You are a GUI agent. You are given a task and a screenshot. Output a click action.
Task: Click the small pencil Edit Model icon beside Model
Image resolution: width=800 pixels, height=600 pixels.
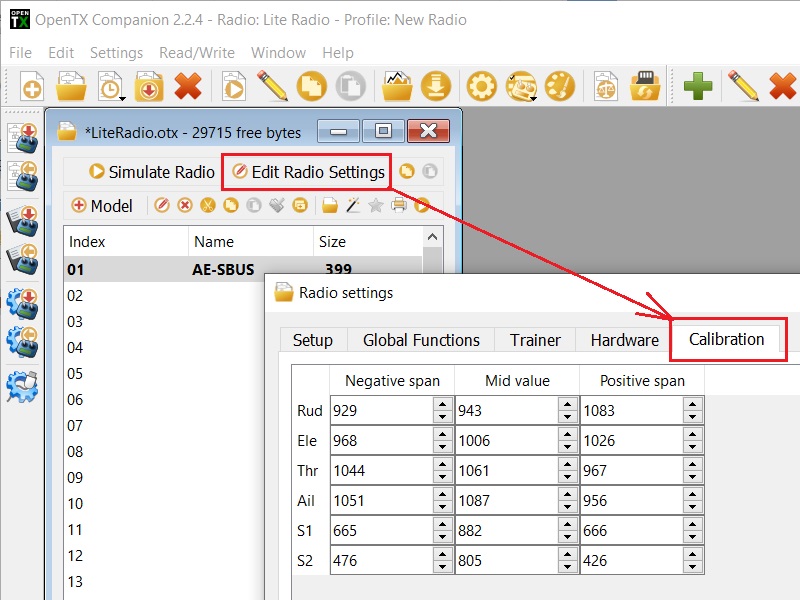[x=162, y=205]
